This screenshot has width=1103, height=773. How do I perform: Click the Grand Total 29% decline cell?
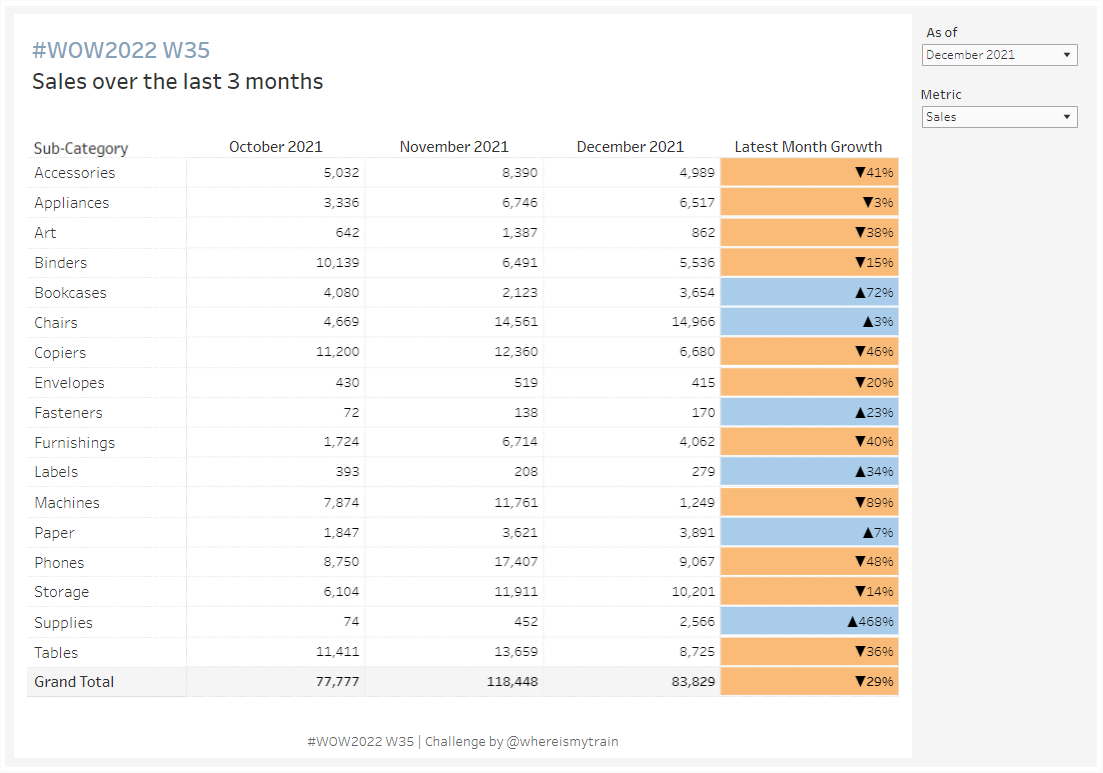[x=809, y=682]
